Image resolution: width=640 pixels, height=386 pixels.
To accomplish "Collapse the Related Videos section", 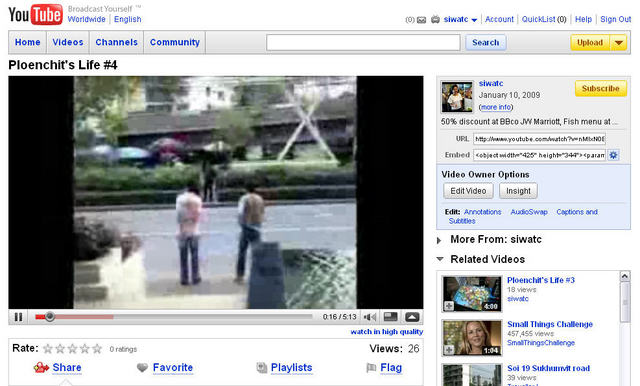I will pyautogui.click(x=440, y=259).
